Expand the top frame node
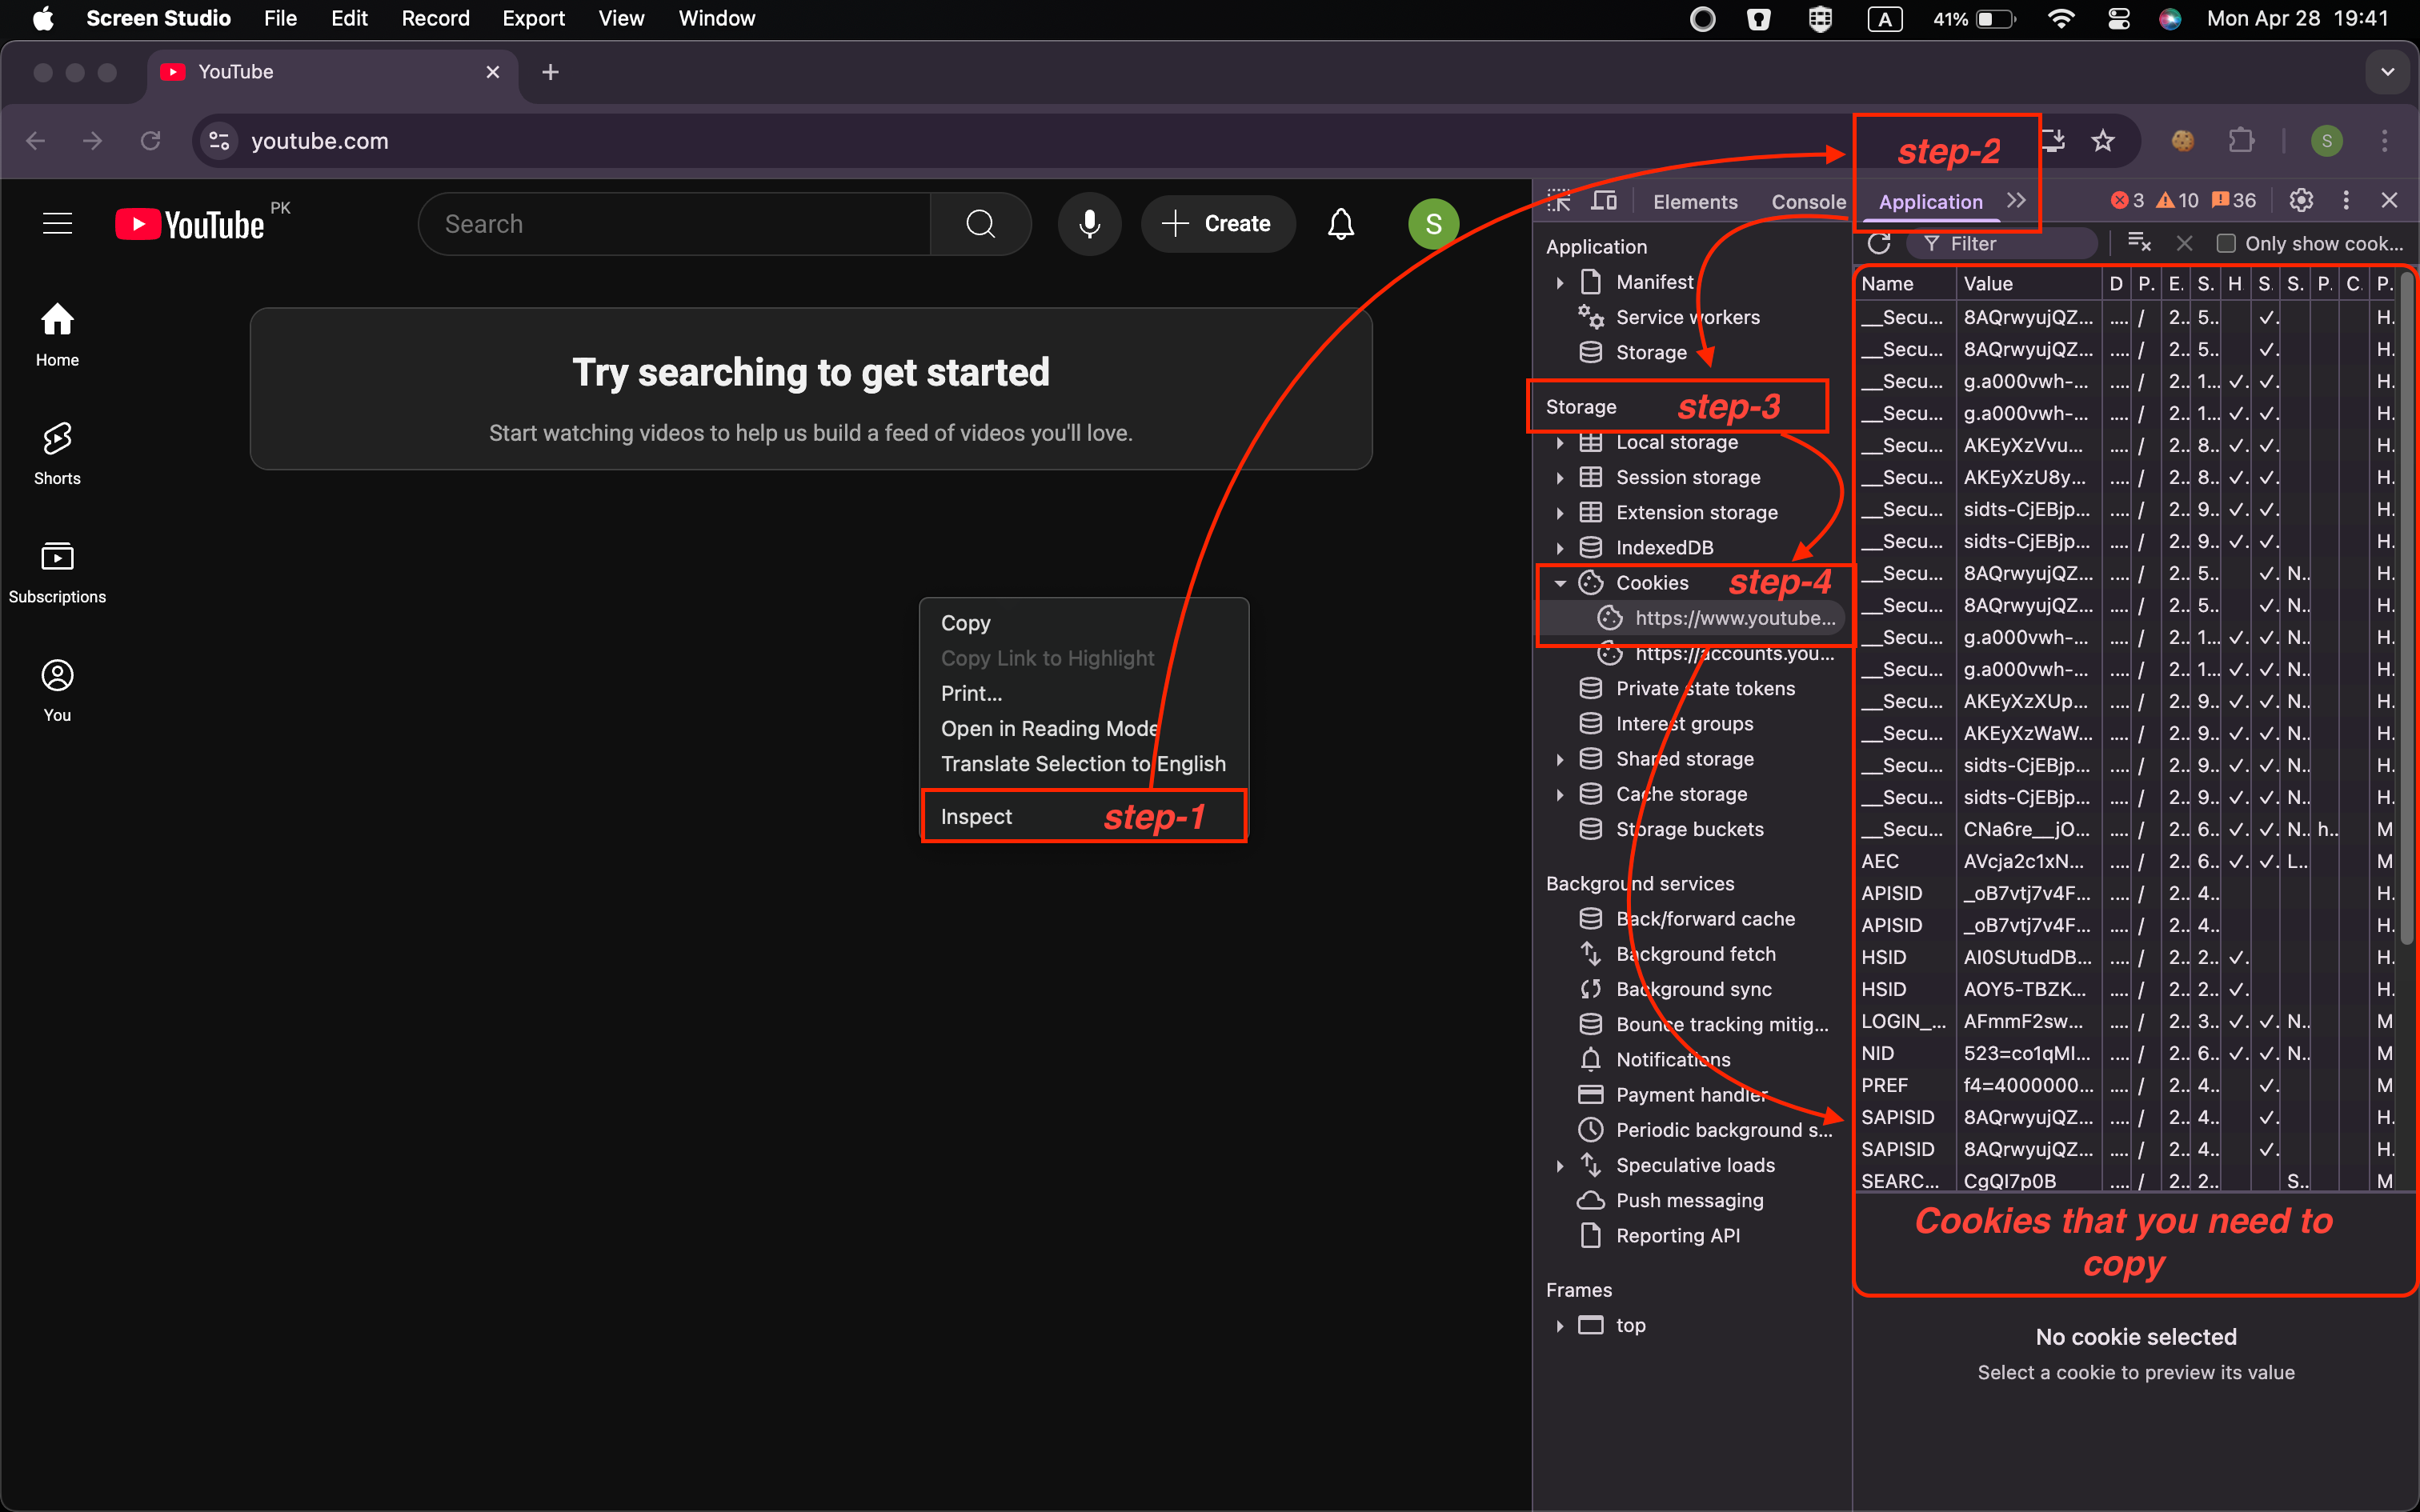 pos(1560,1325)
